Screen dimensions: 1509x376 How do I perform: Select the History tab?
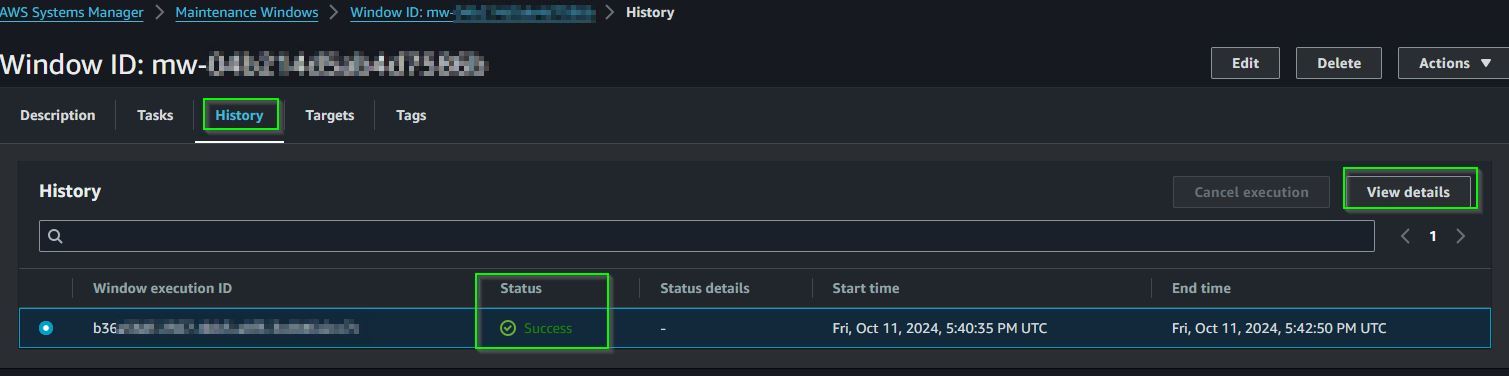(x=239, y=115)
